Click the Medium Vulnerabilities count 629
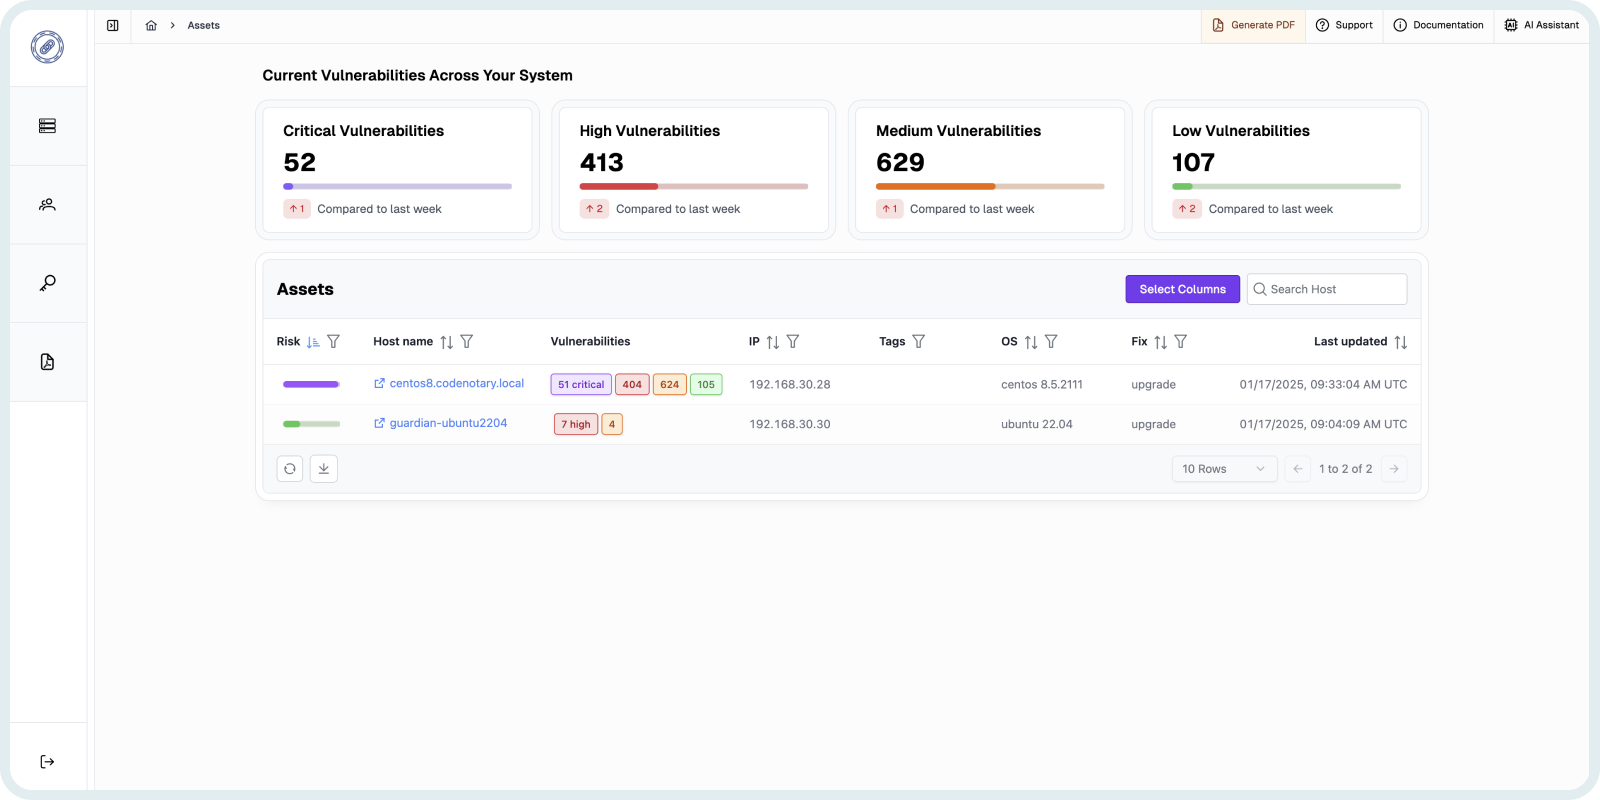The image size is (1600, 800). [900, 162]
